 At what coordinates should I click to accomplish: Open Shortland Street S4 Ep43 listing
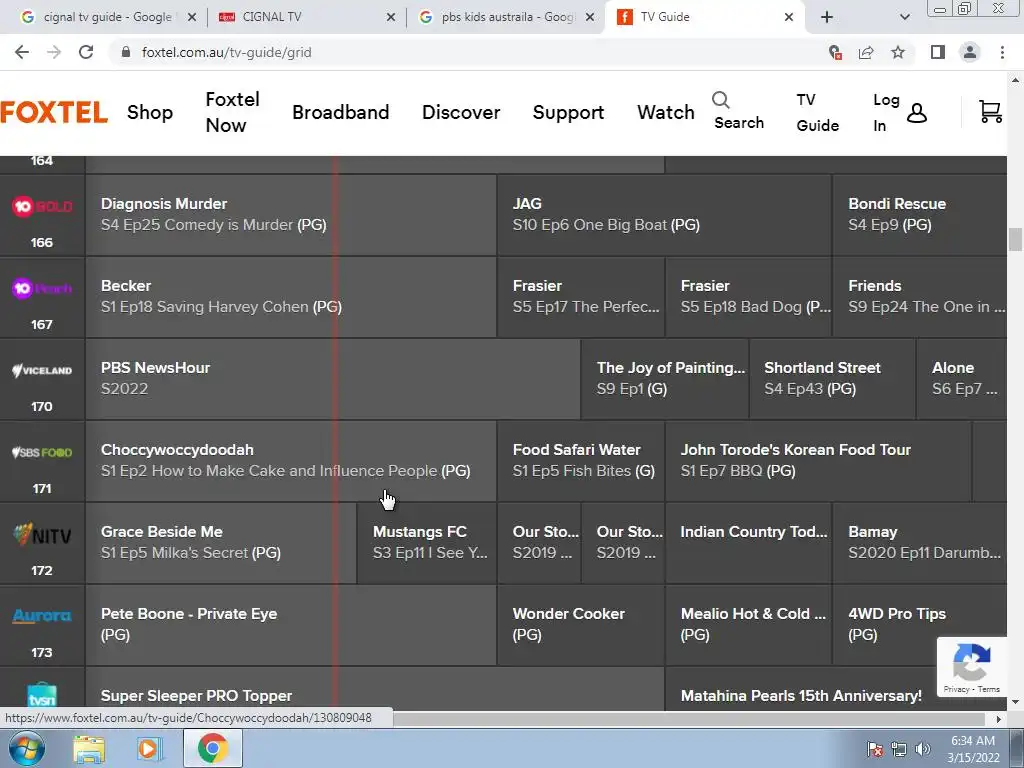(x=832, y=379)
